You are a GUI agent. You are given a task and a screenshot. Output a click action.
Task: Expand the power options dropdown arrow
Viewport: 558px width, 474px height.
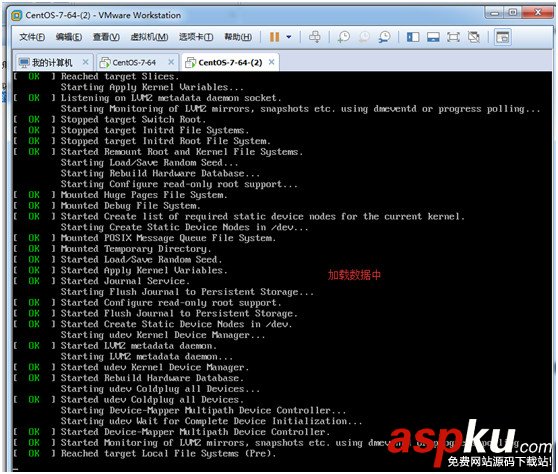tap(289, 37)
